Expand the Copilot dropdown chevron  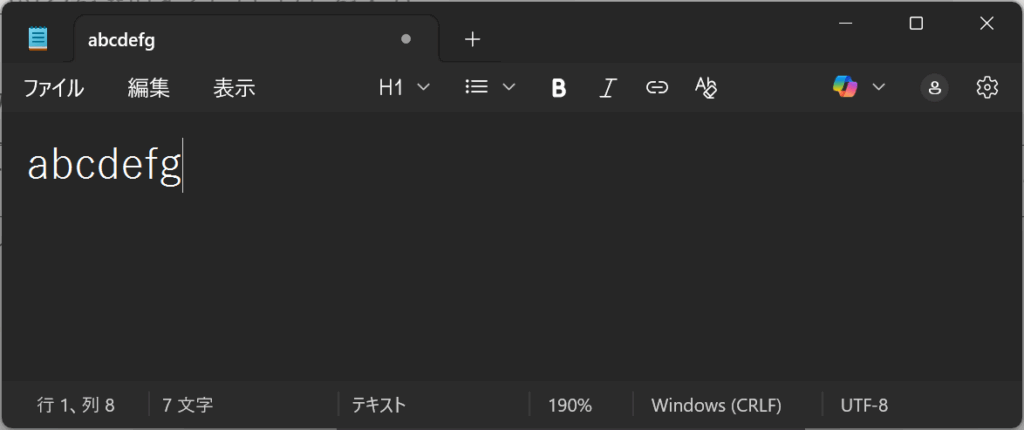point(879,87)
